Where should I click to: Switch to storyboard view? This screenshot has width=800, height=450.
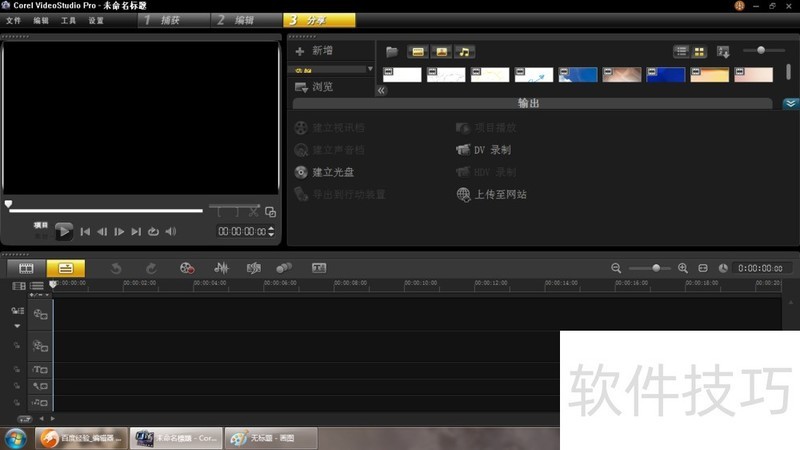pos(26,268)
